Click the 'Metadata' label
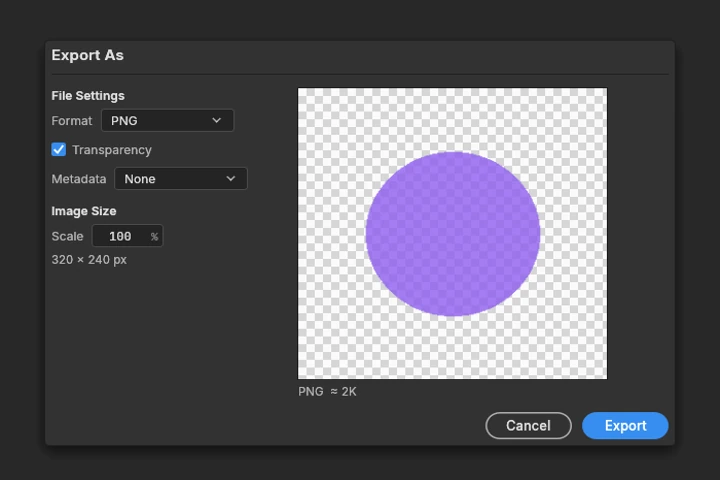Viewport: 720px width, 480px height. (x=79, y=179)
